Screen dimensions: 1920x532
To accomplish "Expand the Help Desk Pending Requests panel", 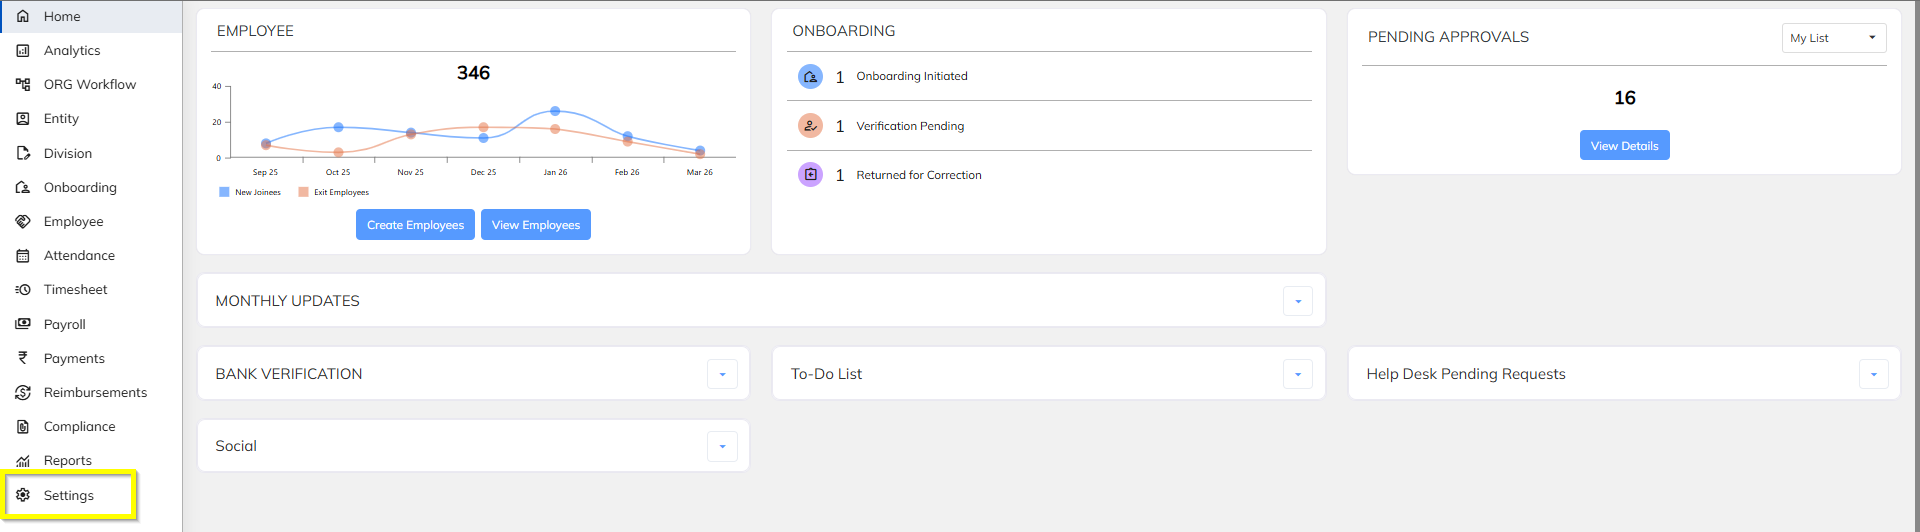I will (x=1873, y=374).
